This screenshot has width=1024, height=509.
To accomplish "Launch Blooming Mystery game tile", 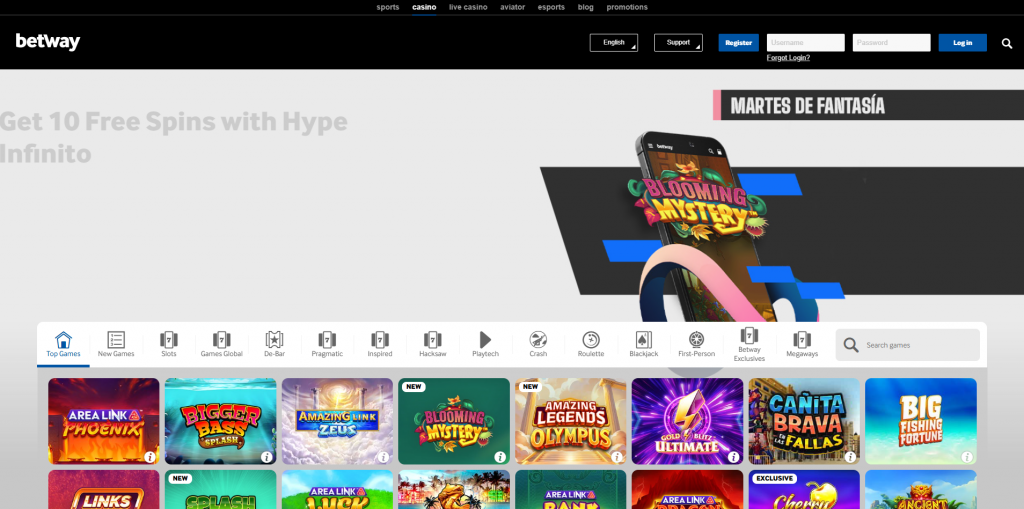I will pyautogui.click(x=454, y=421).
